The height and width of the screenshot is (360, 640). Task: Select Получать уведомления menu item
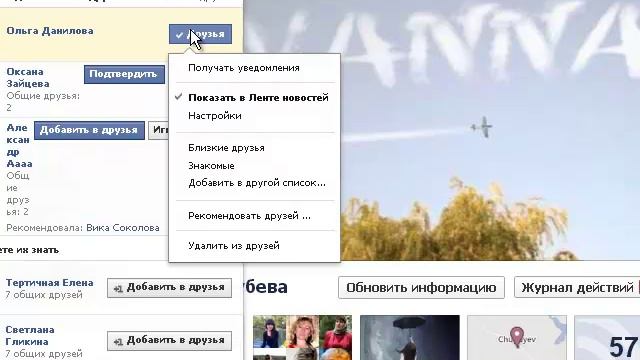click(x=244, y=68)
